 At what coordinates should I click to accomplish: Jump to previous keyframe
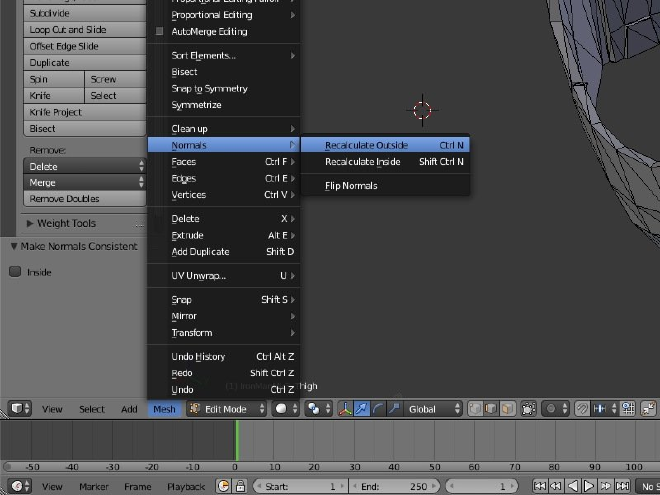coord(556,486)
